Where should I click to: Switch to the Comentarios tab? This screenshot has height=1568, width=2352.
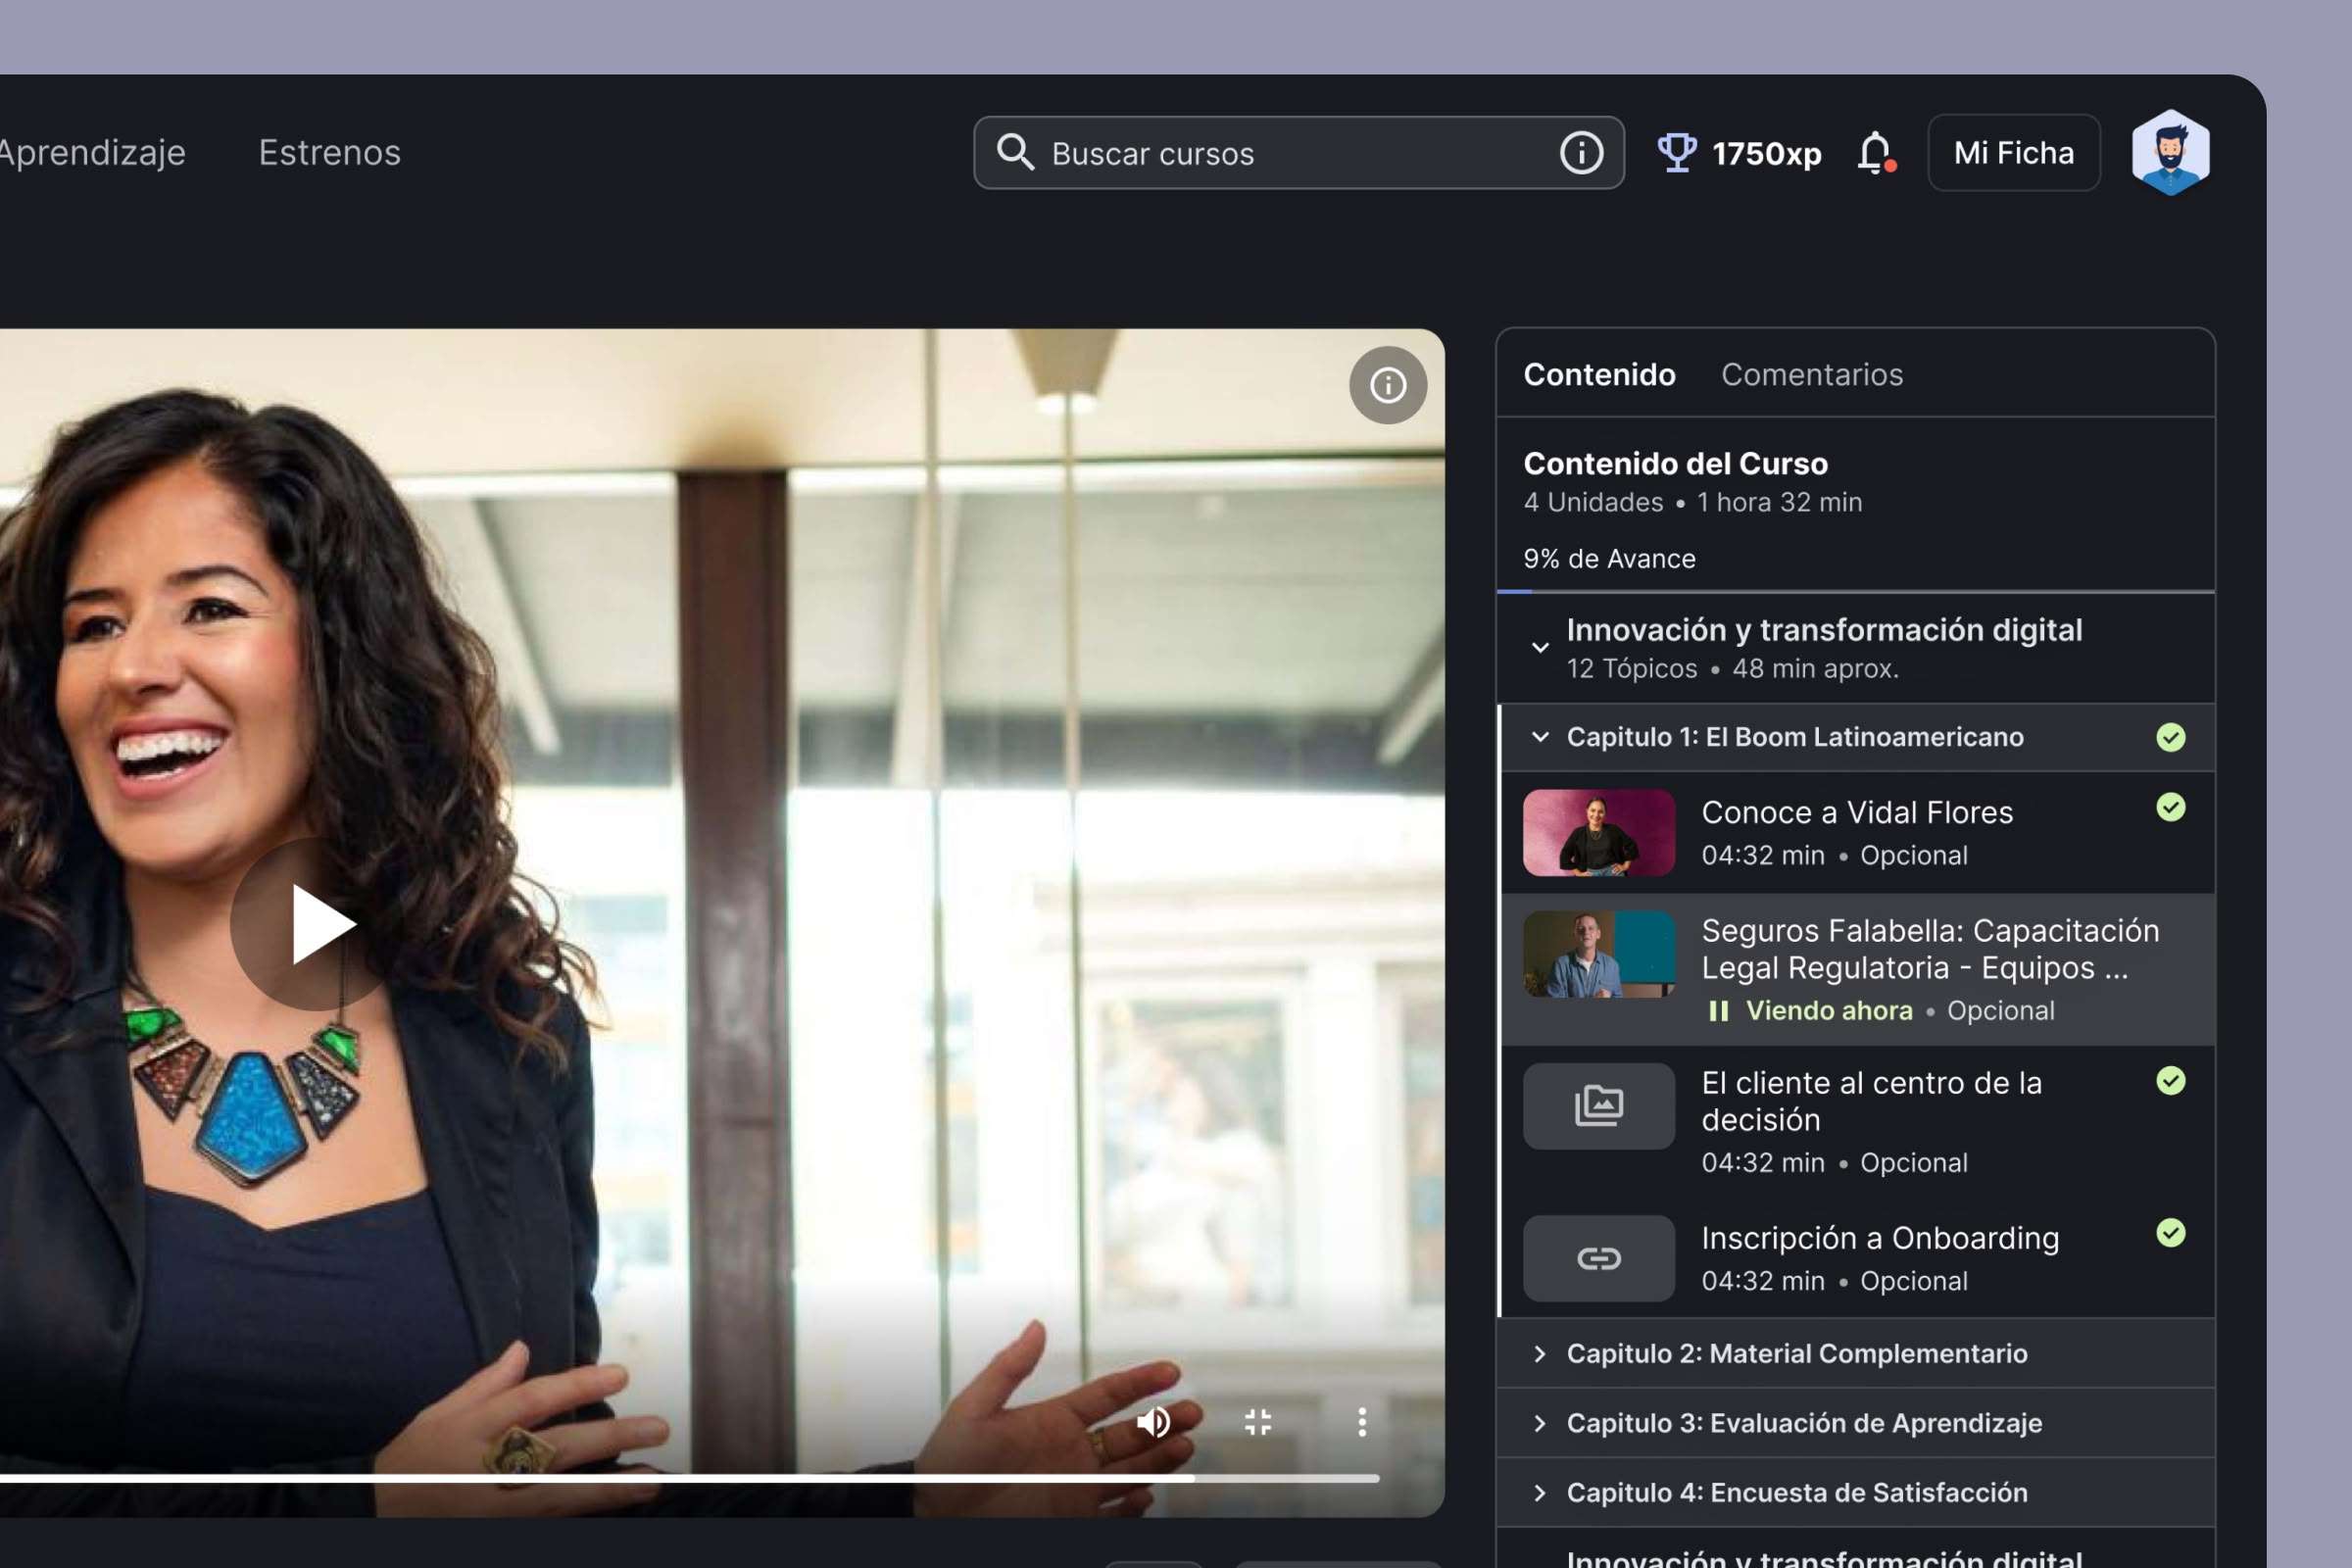pyautogui.click(x=1811, y=374)
